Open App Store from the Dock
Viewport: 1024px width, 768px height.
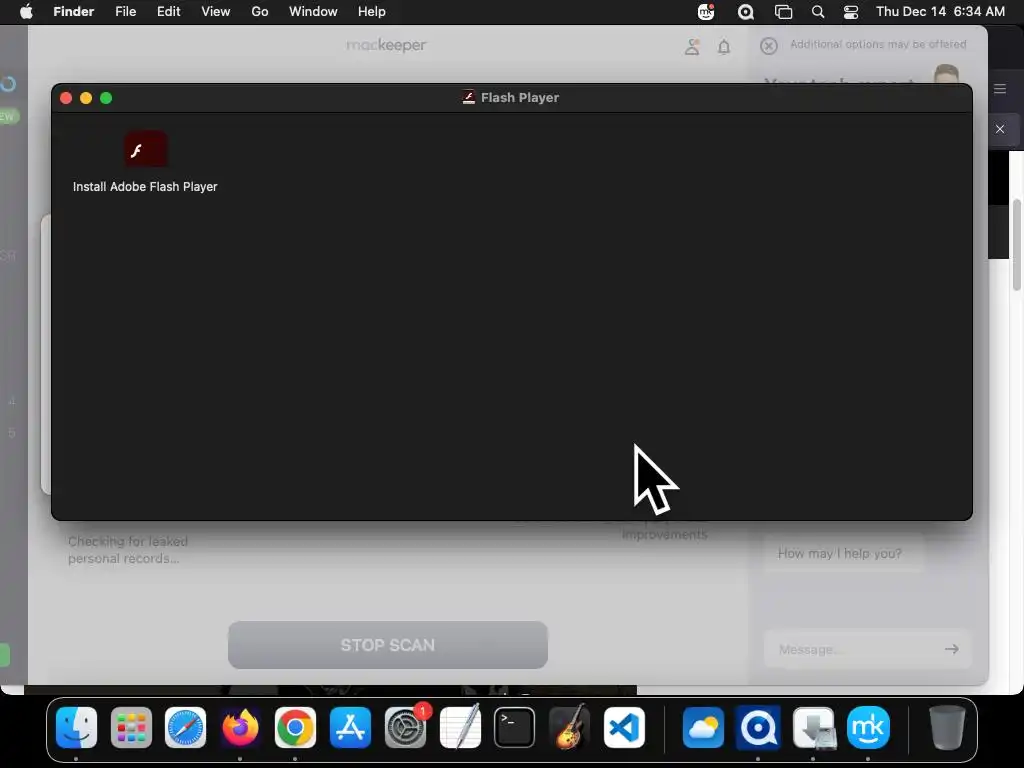coord(350,728)
